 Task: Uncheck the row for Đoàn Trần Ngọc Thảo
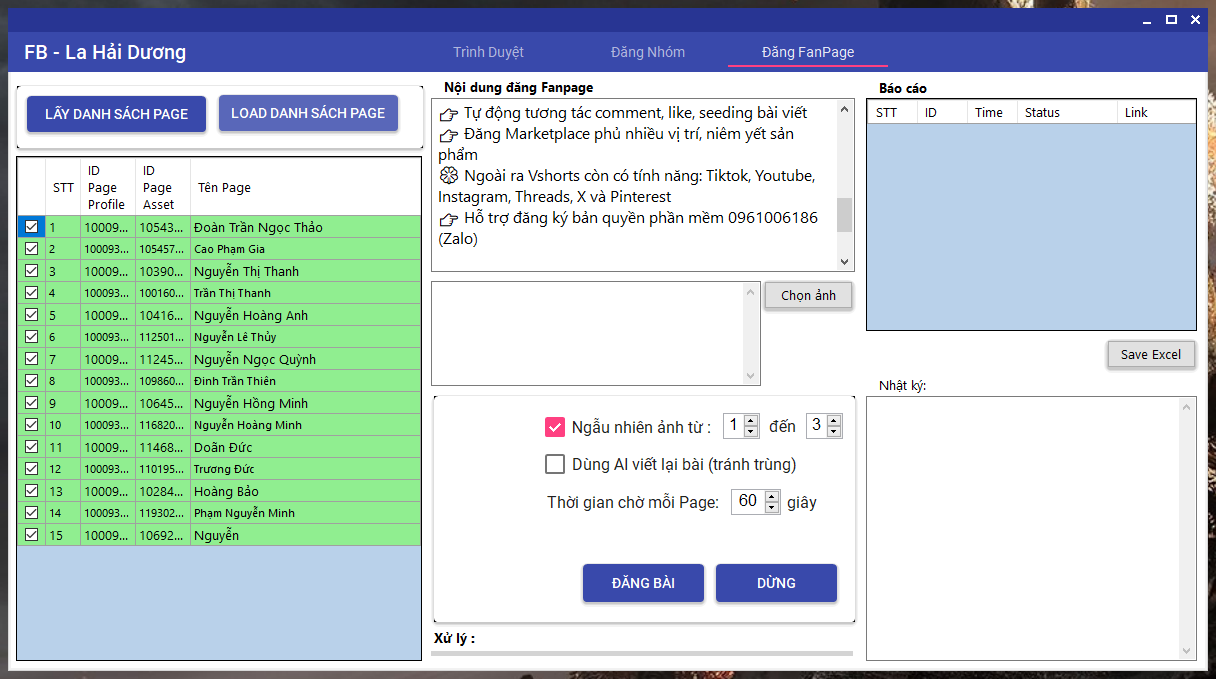tap(31, 227)
